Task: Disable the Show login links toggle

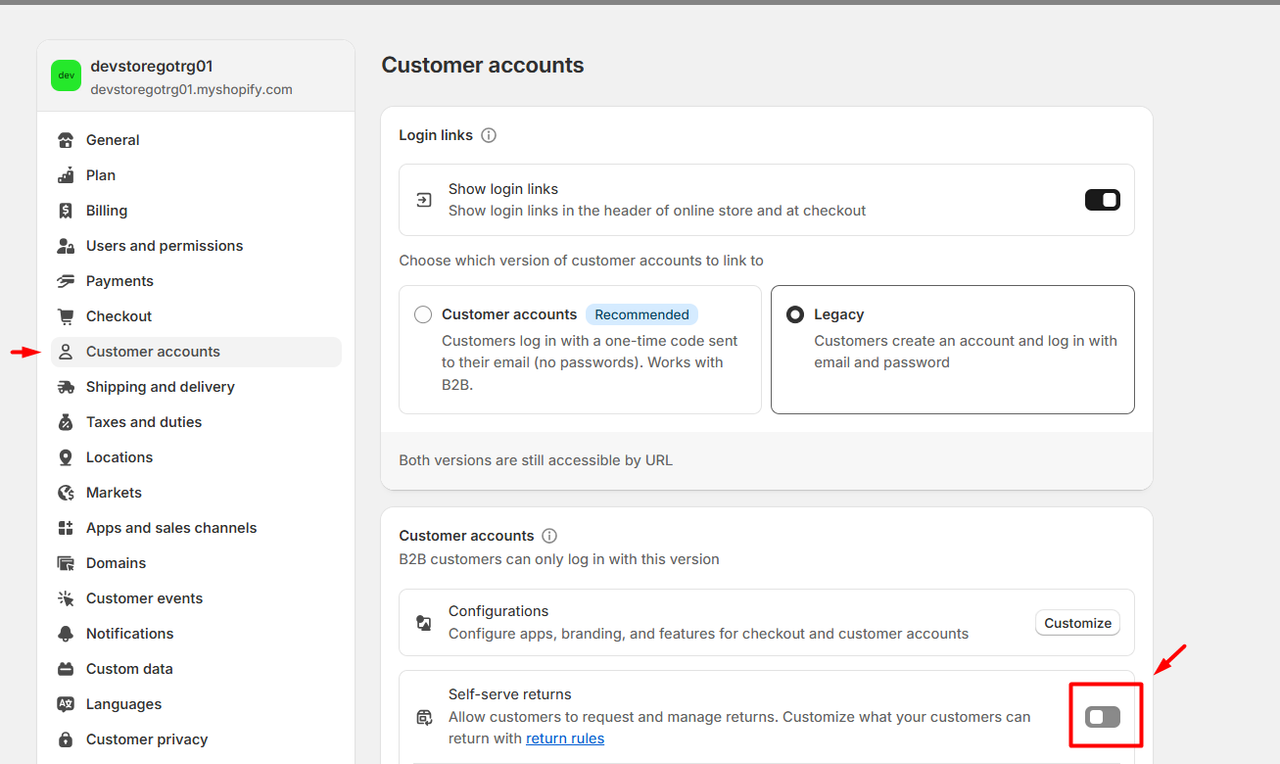Action: coord(1102,200)
